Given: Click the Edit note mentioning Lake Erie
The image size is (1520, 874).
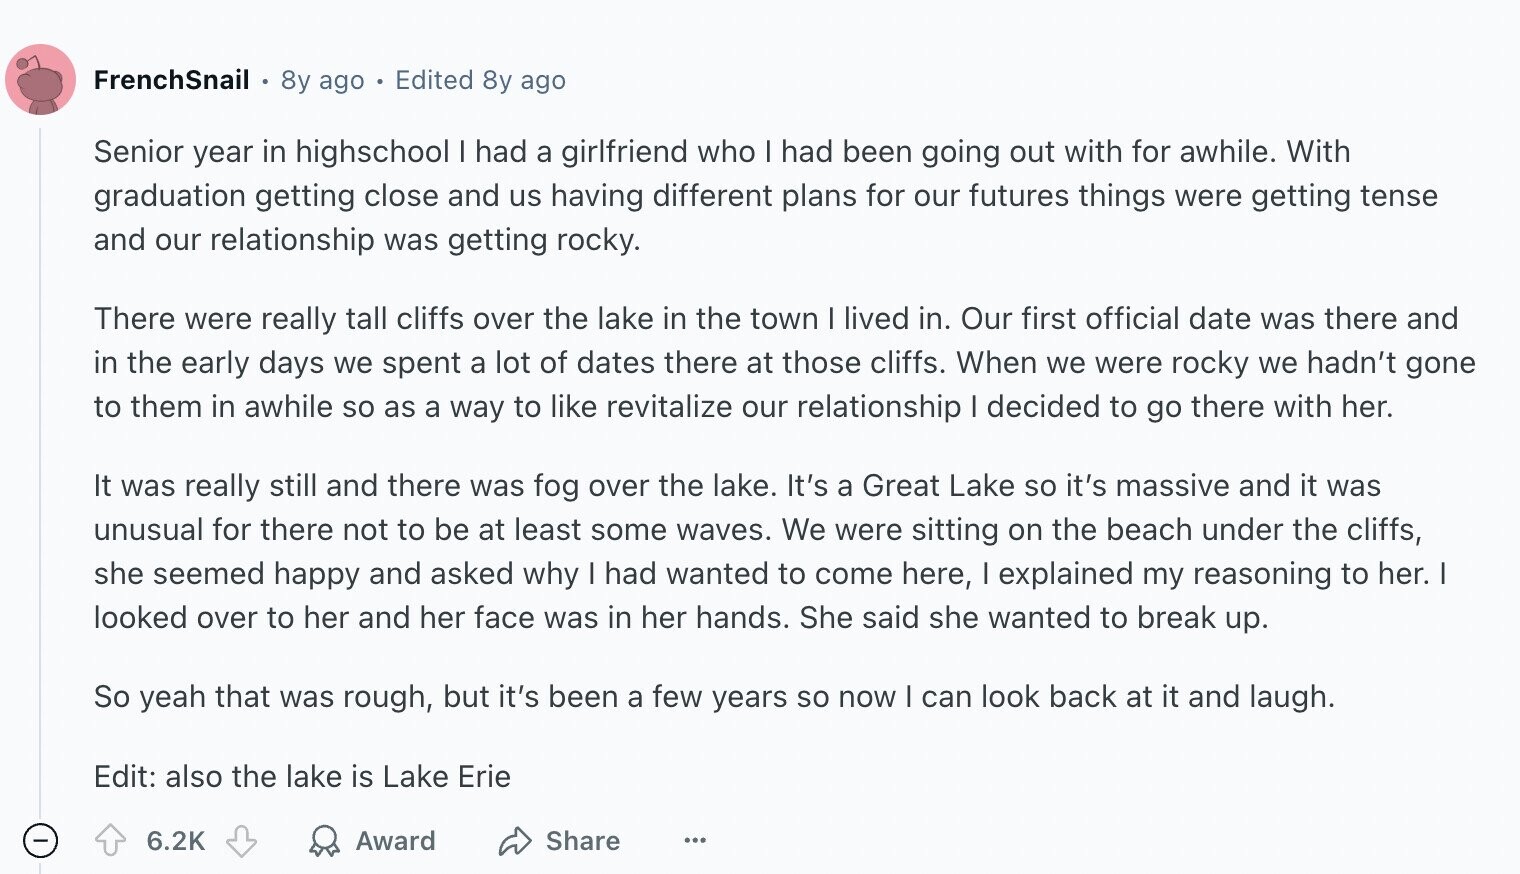Looking at the screenshot, I should (302, 777).
